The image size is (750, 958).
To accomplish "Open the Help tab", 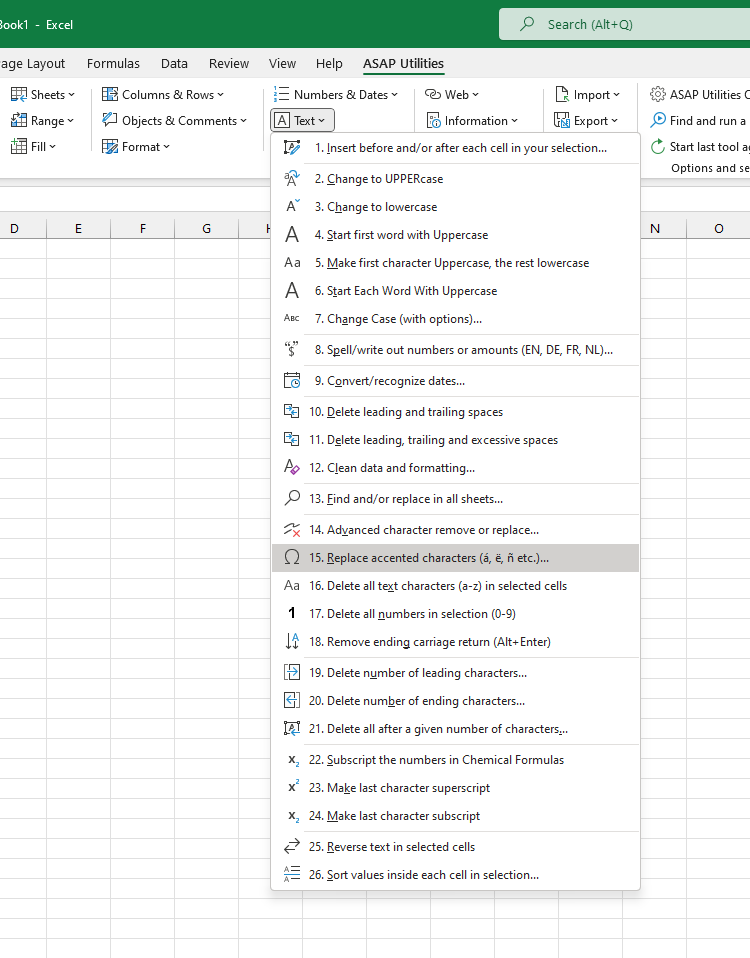I will (x=329, y=64).
